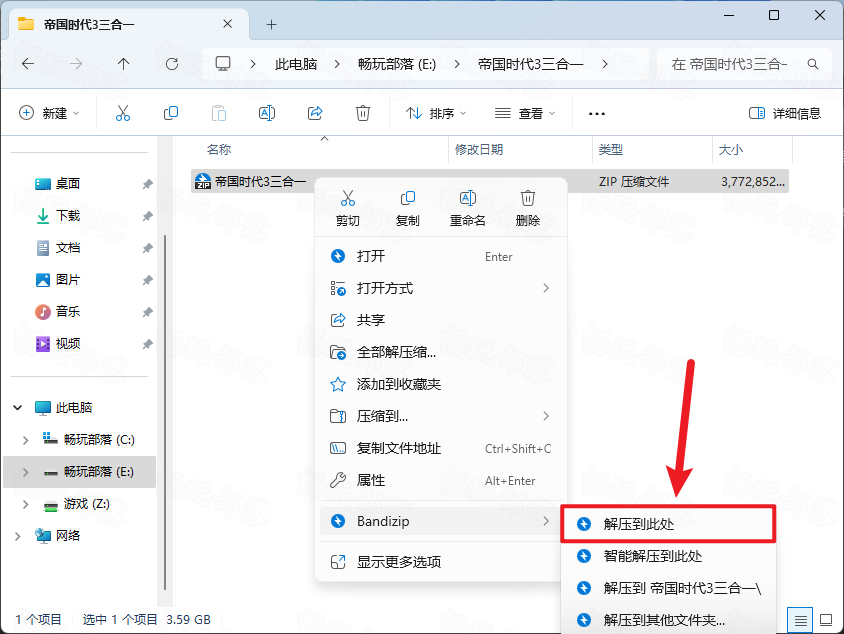The image size is (844, 634).
Task: Click the Cut icon in the toolbar
Action: click(123, 113)
